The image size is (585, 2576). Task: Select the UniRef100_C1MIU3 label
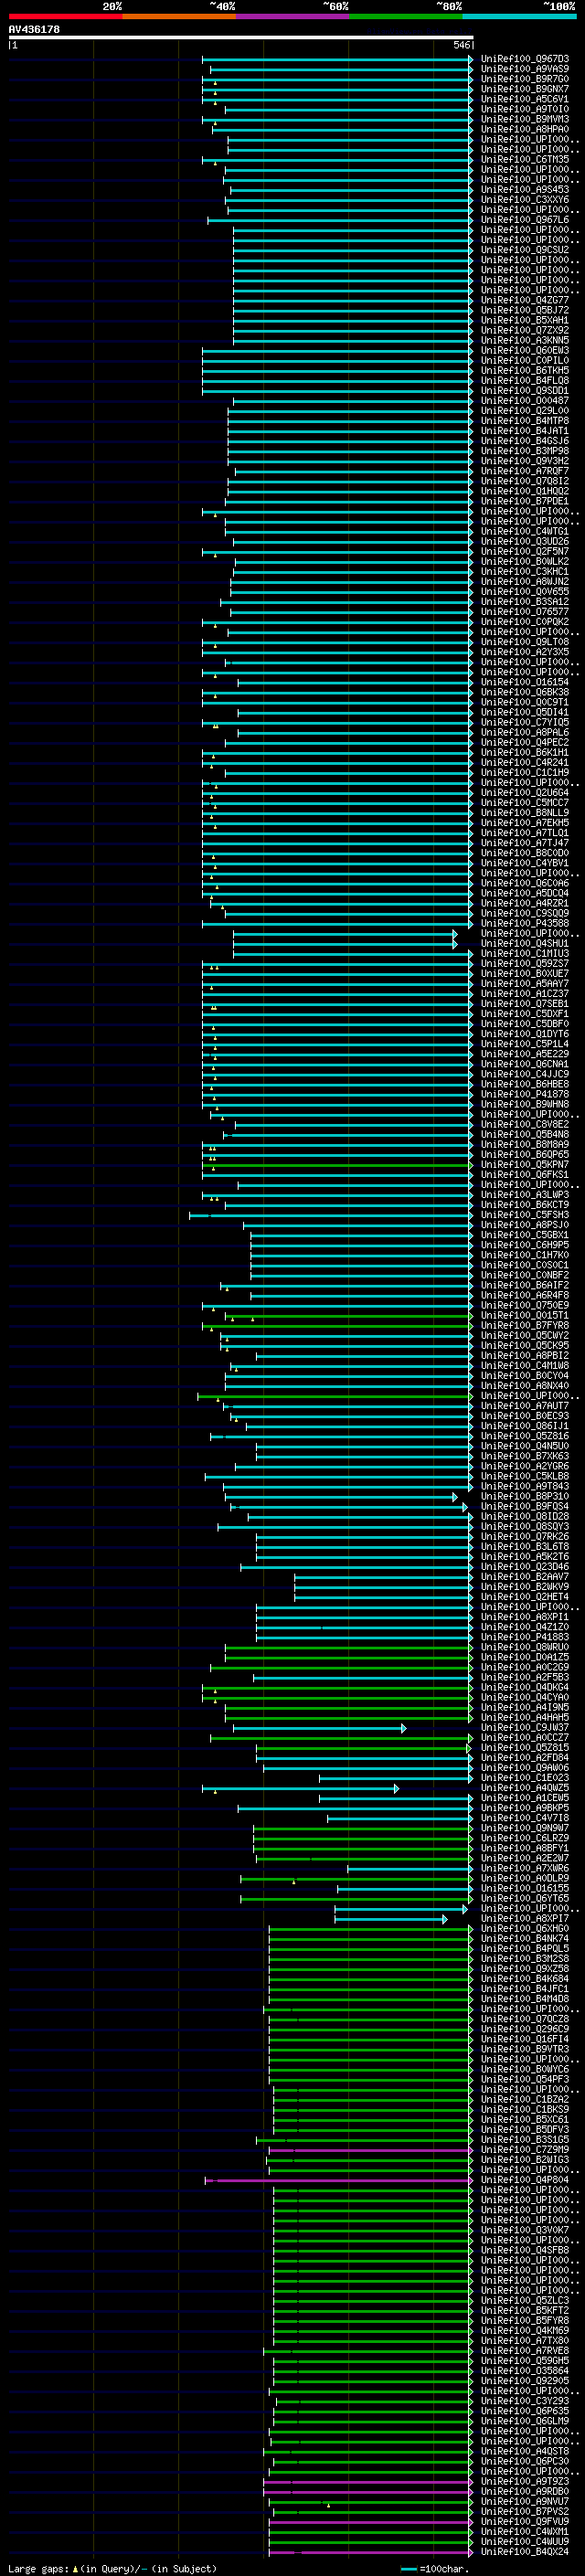(525, 953)
